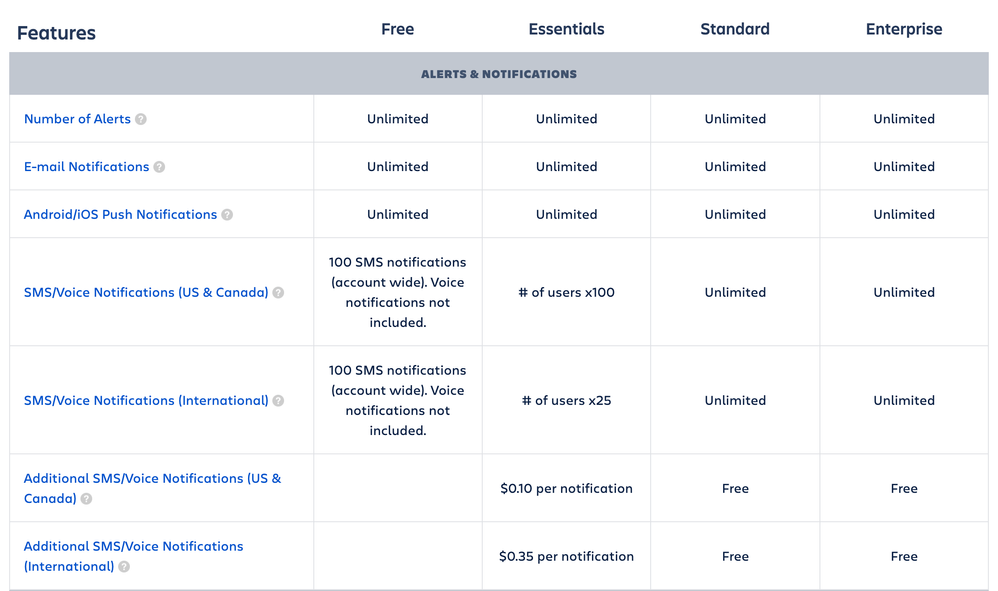Viewport: 998px width, 591px height.
Task: Click help icon next to E-mail Notifications
Action: coord(159,167)
